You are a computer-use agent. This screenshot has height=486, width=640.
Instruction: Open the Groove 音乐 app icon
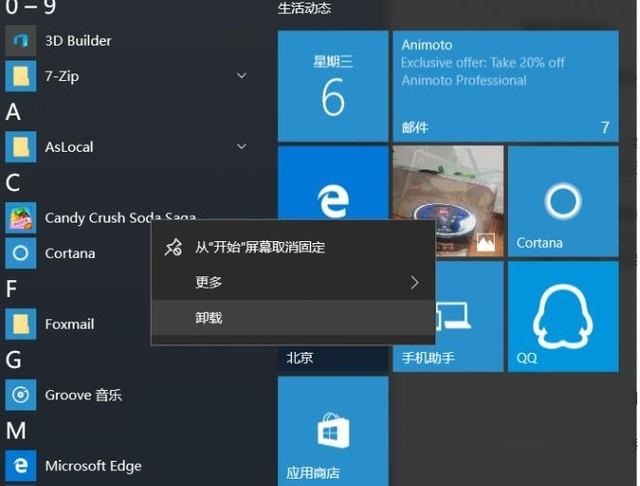click(20, 395)
